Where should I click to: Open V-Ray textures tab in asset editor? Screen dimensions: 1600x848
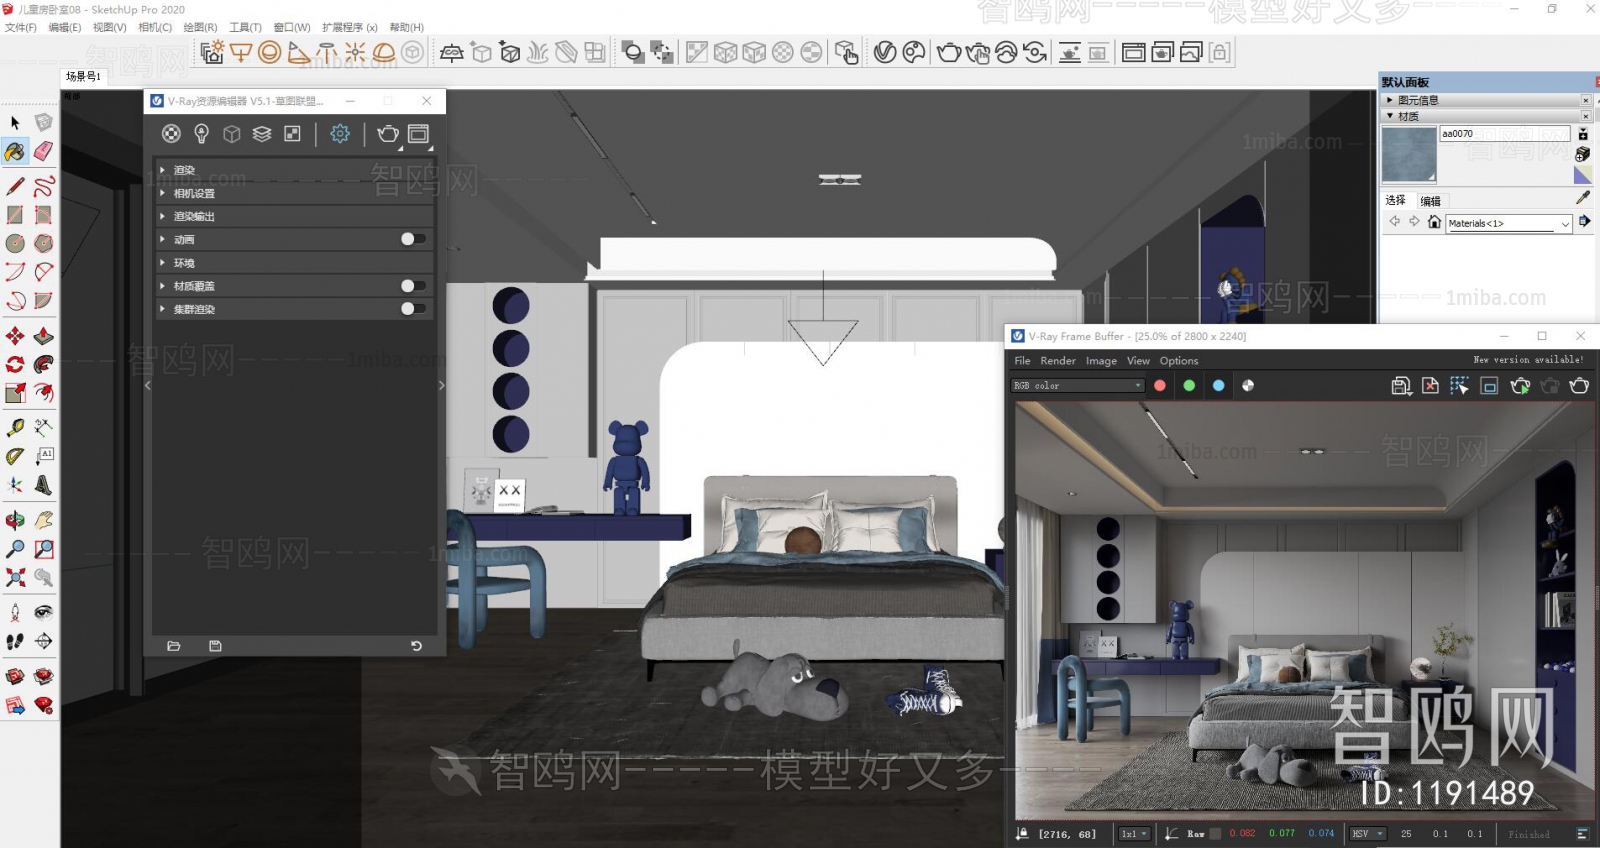tap(292, 134)
